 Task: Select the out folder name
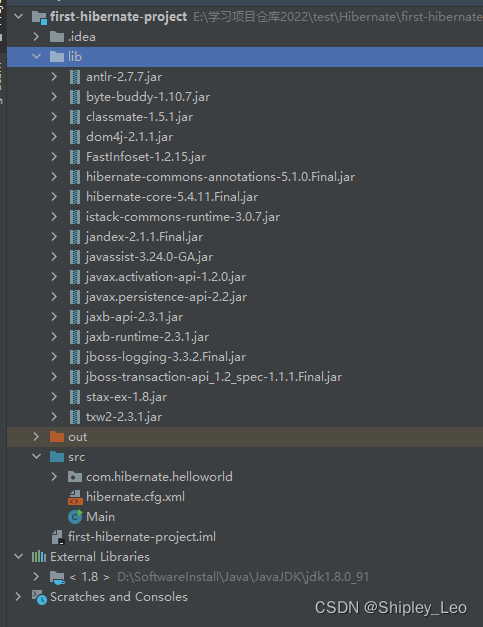pos(78,437)
